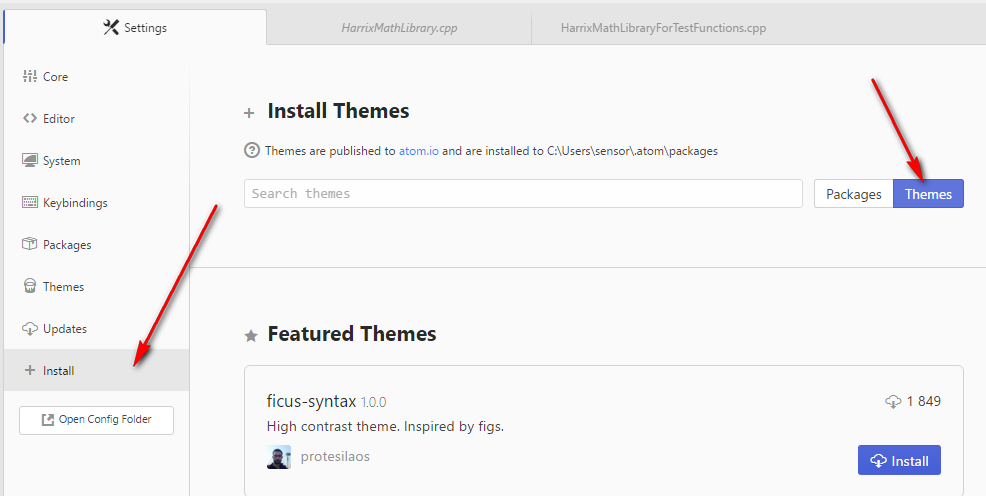
Task: Focus the Search themes input field
Action: [x=523, y=194]
